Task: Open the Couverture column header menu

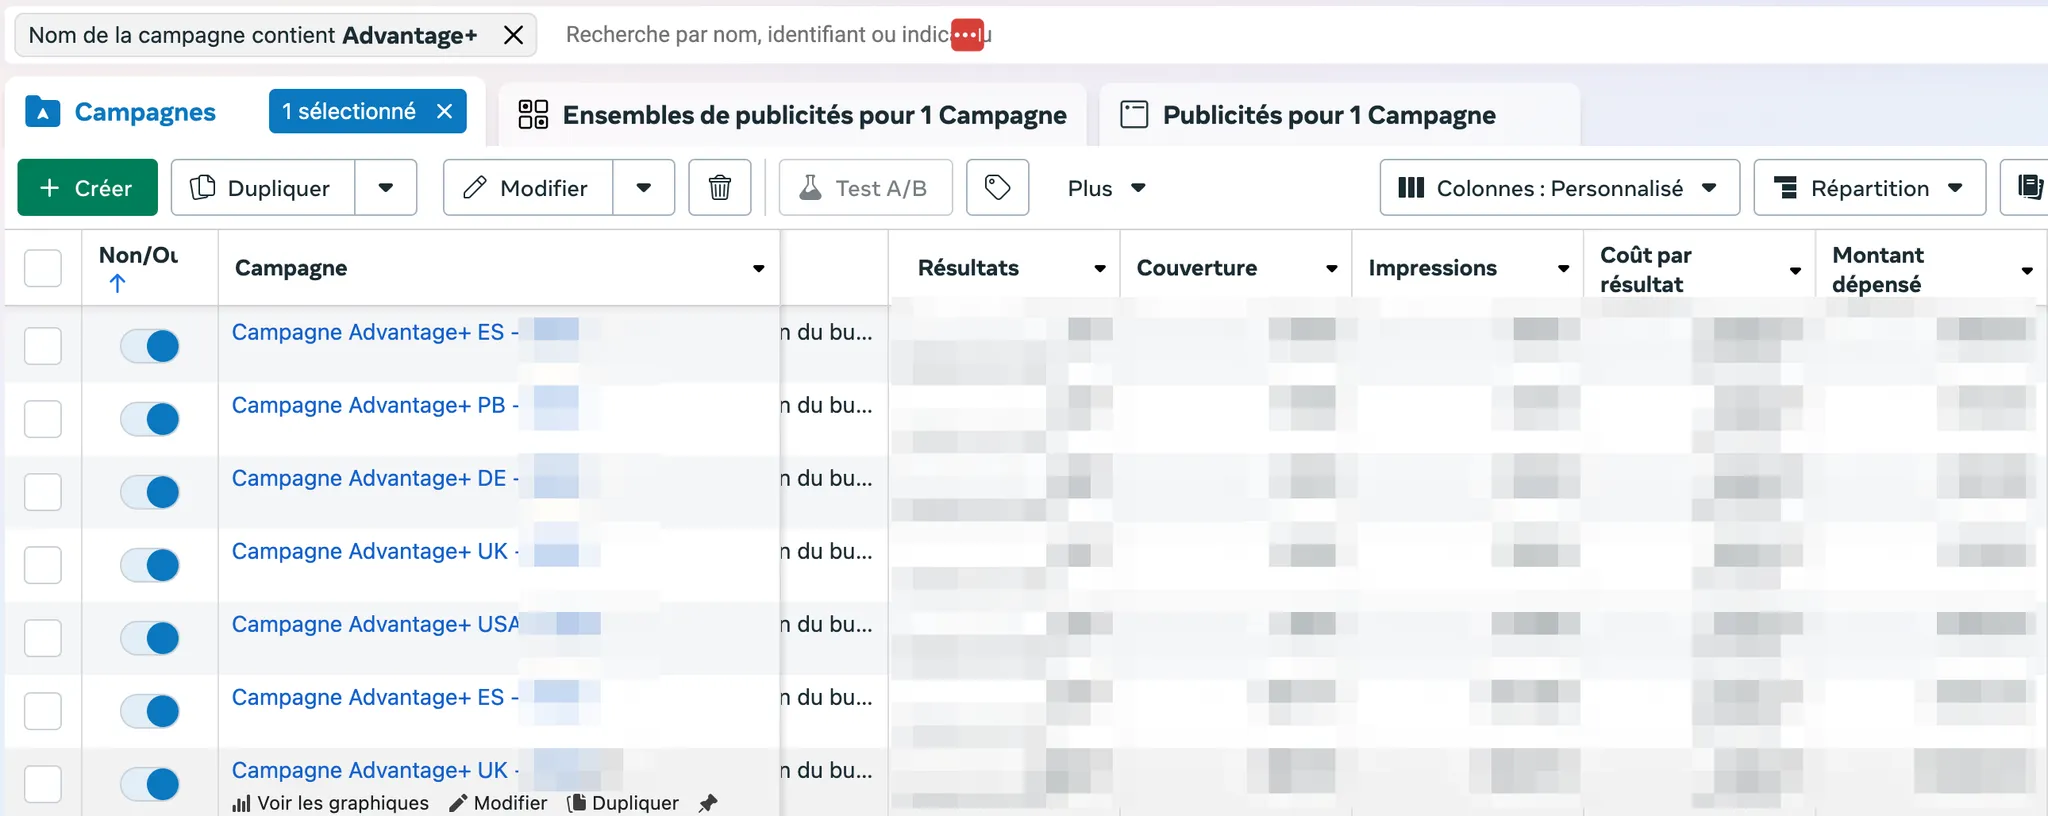Action: (x=1332, y=268)
